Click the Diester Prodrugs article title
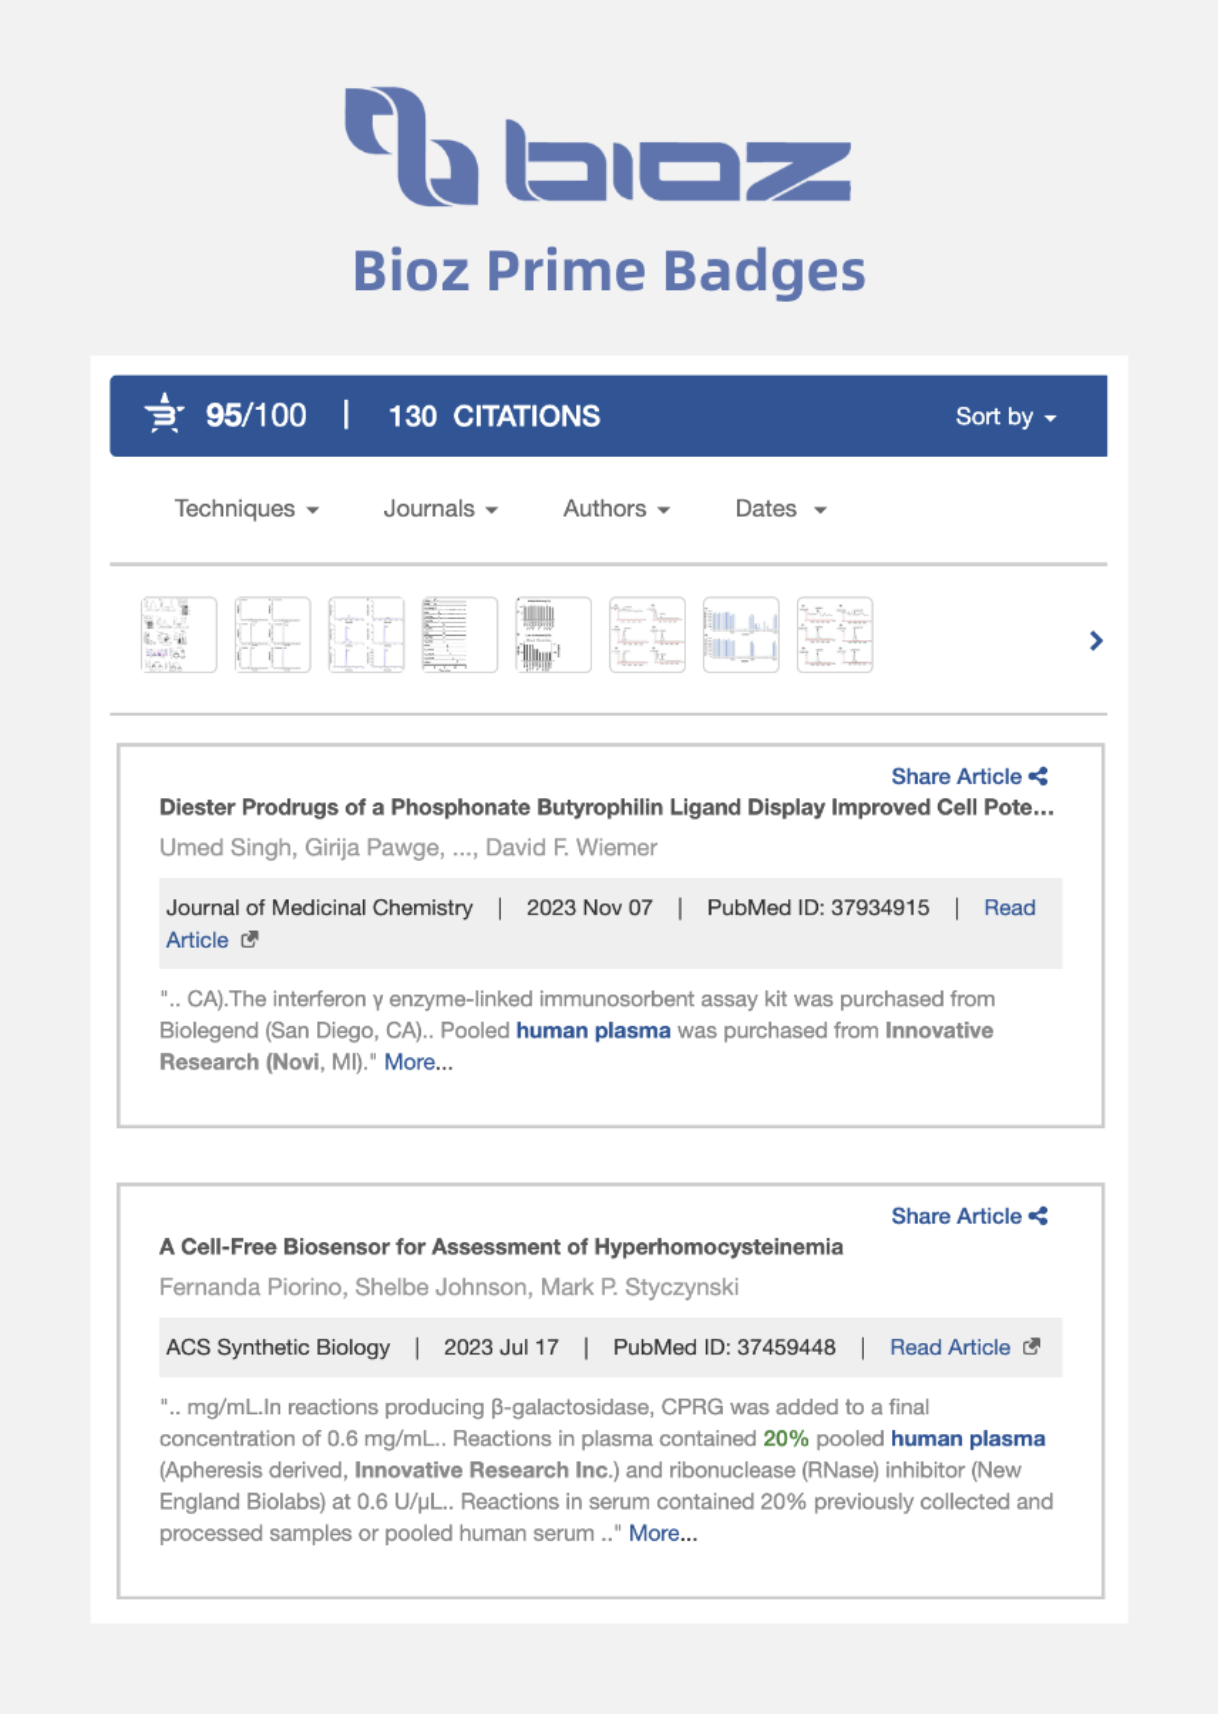 pos(606,807)
